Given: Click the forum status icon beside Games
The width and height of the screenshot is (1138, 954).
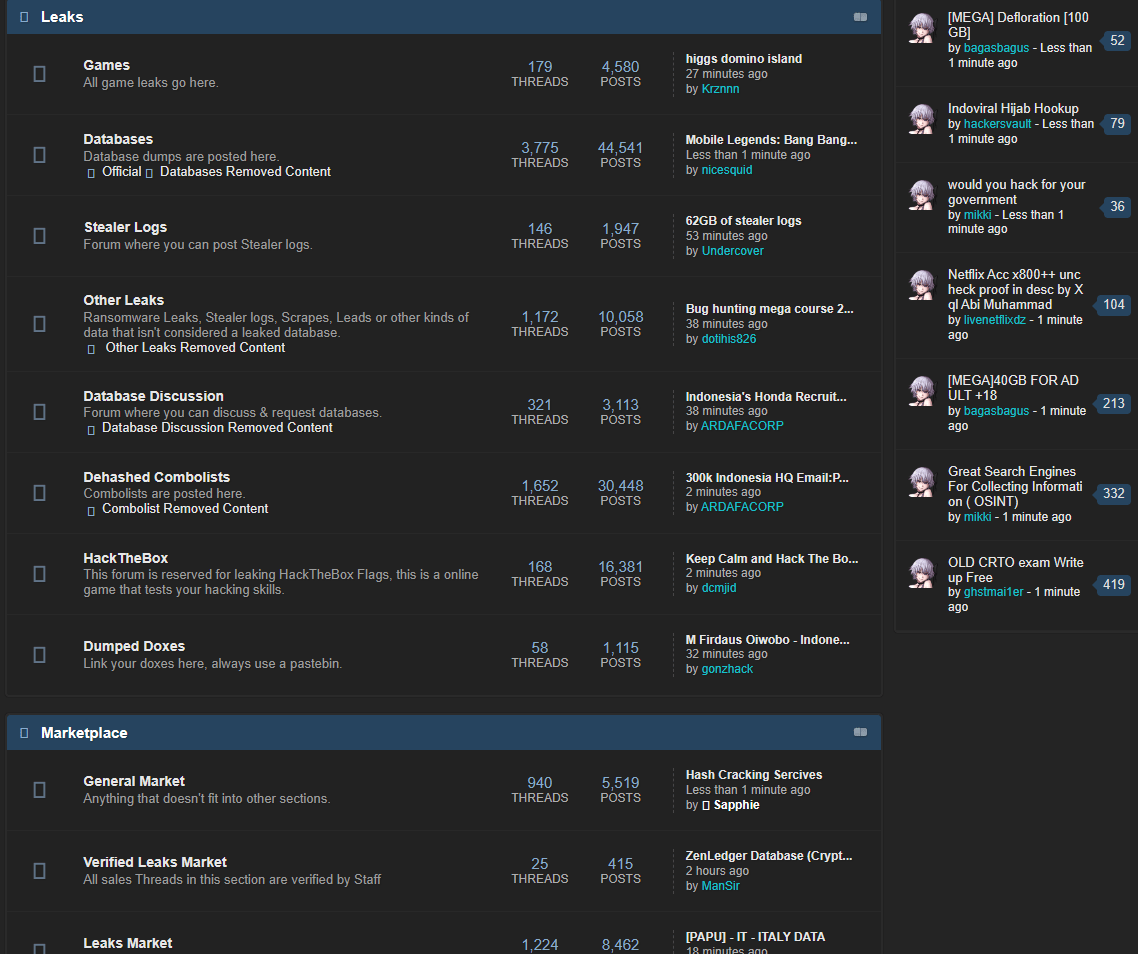Looking at the screenshot, I should click(x=39, y=74).
